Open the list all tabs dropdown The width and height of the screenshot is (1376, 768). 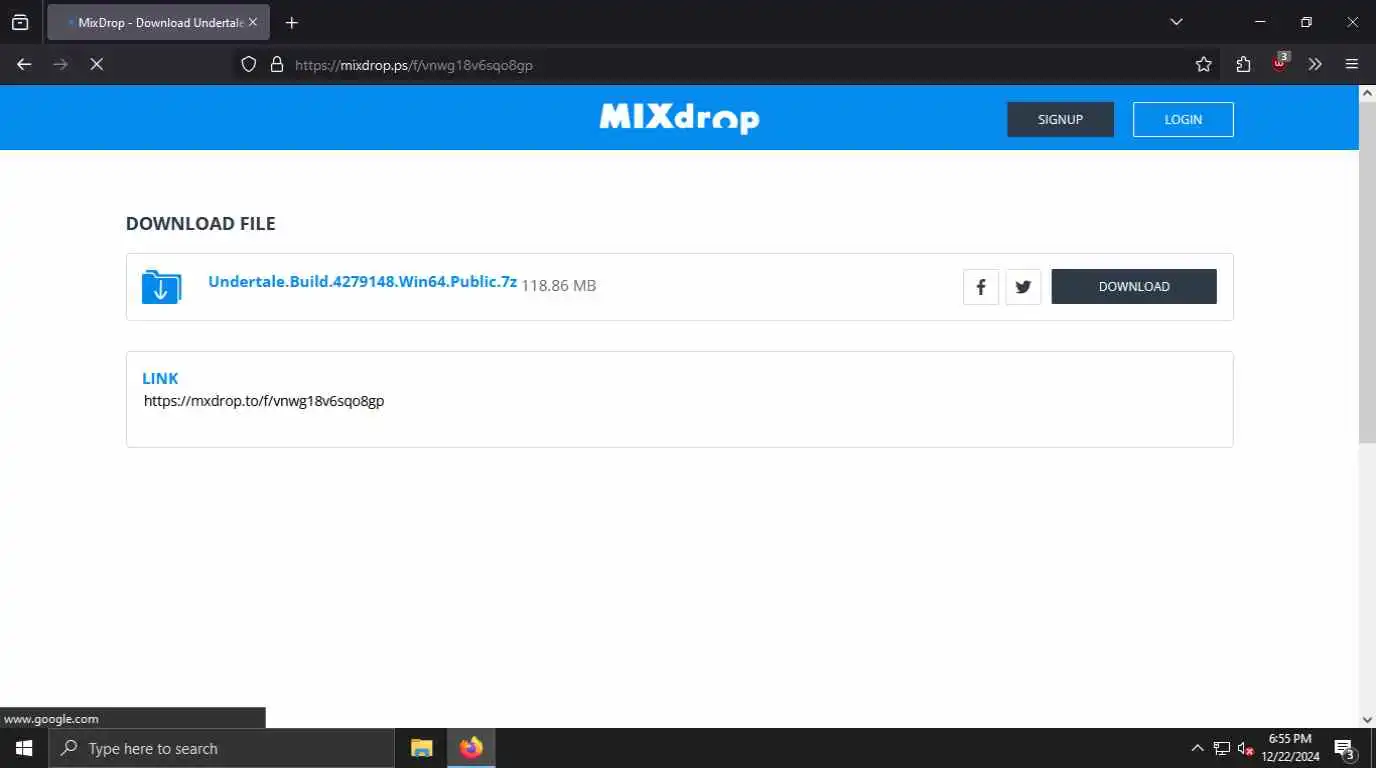click(x=1176, y=22)
